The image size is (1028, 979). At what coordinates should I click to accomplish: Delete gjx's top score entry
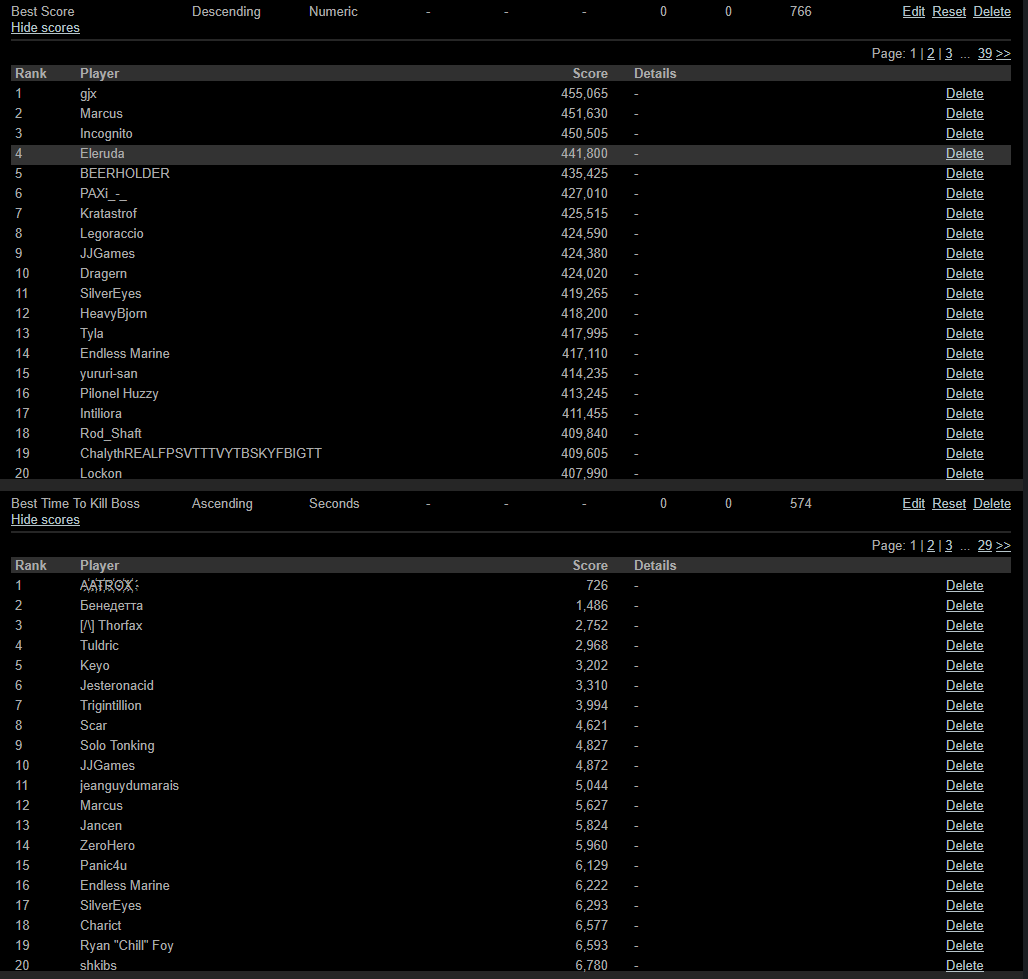coord(964,94)
